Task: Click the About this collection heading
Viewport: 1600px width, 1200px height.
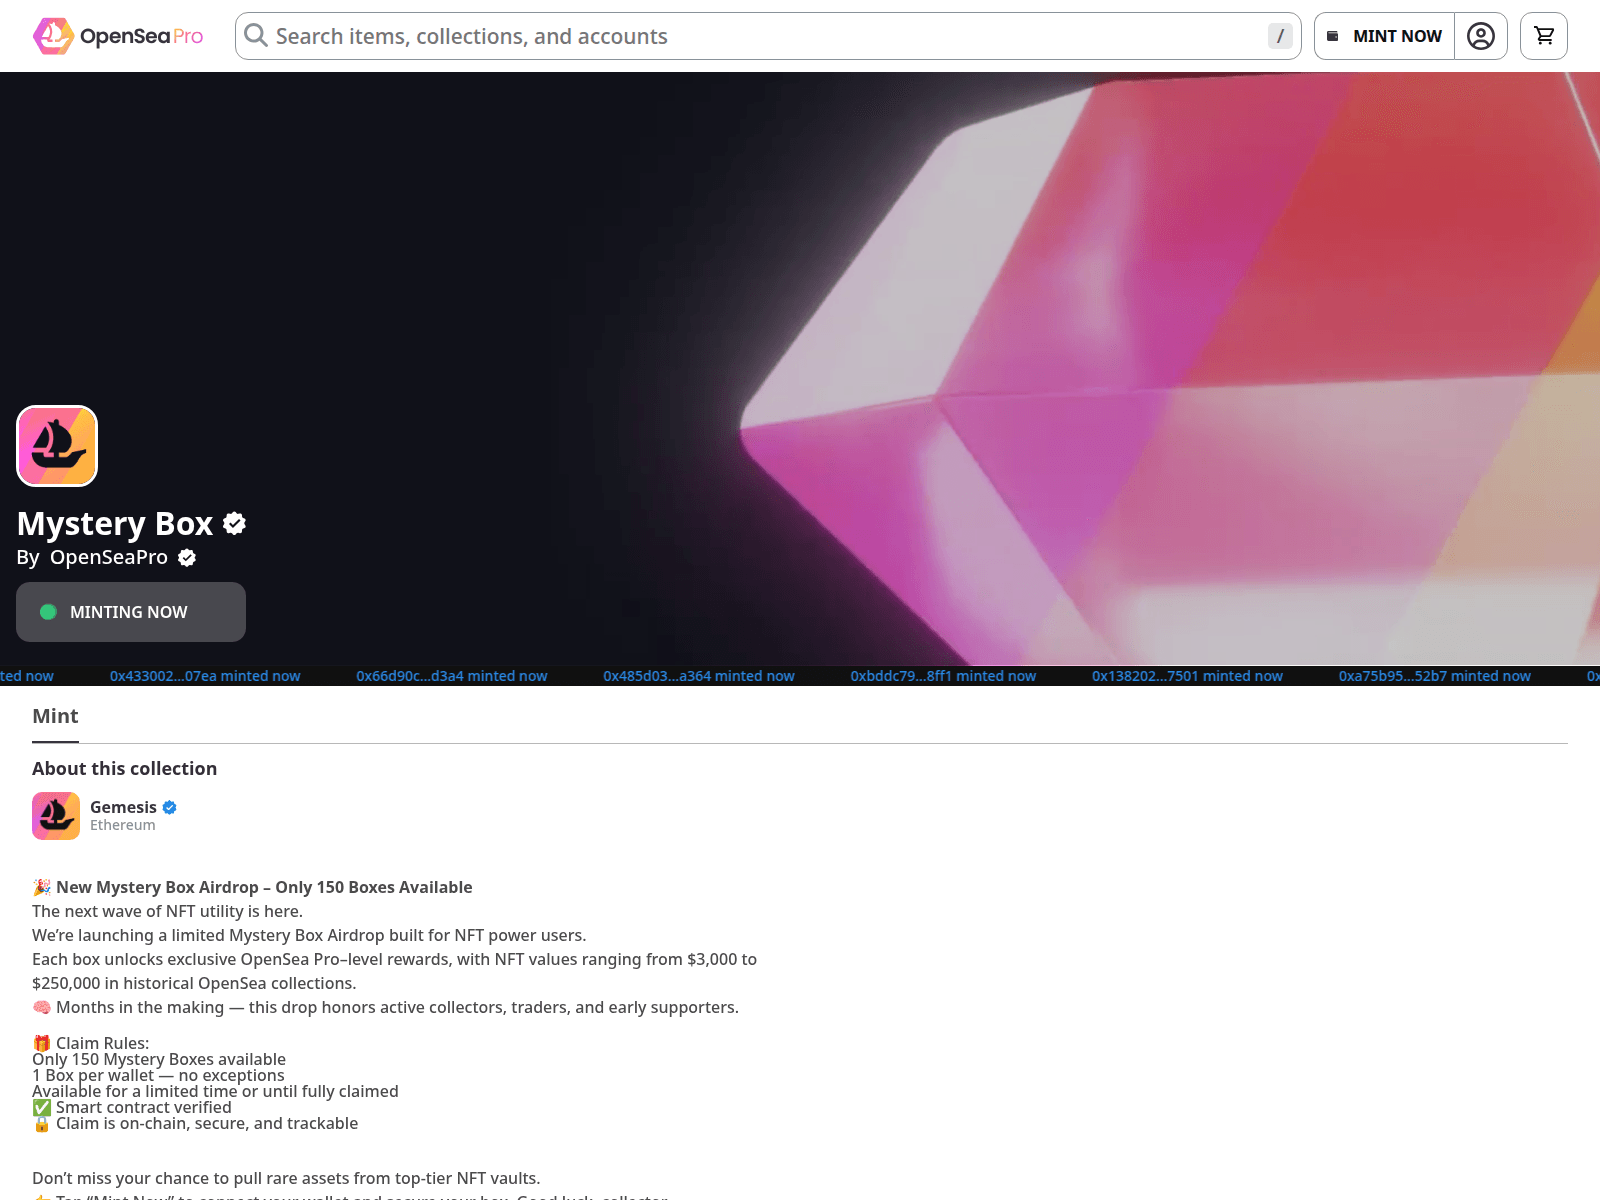Action: [124, 768]
